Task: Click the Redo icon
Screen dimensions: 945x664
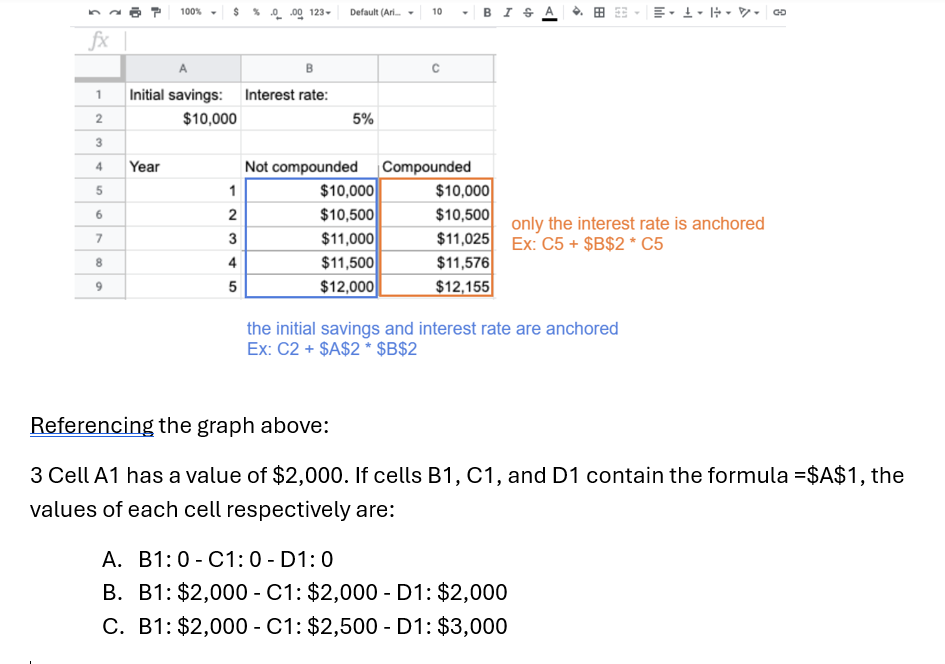Action: click(114, 14)
